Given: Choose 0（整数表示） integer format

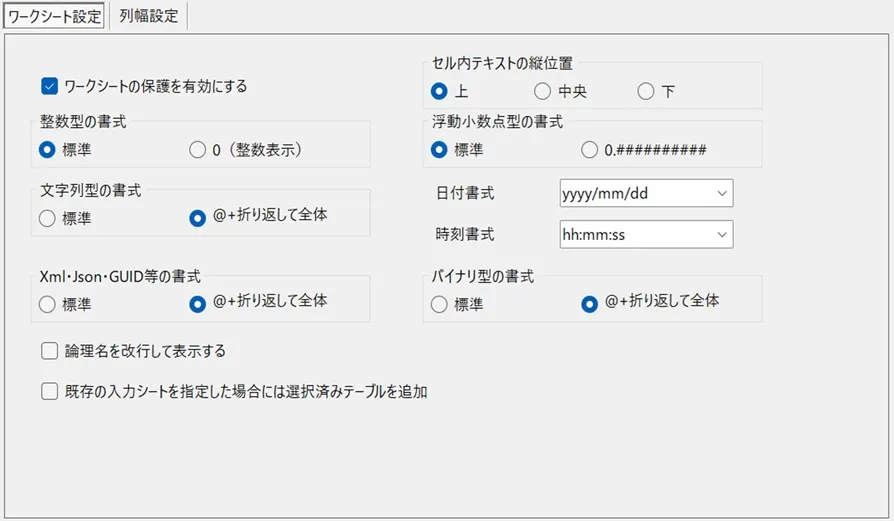Looking at the screenshot, I should tap(197, 149).
